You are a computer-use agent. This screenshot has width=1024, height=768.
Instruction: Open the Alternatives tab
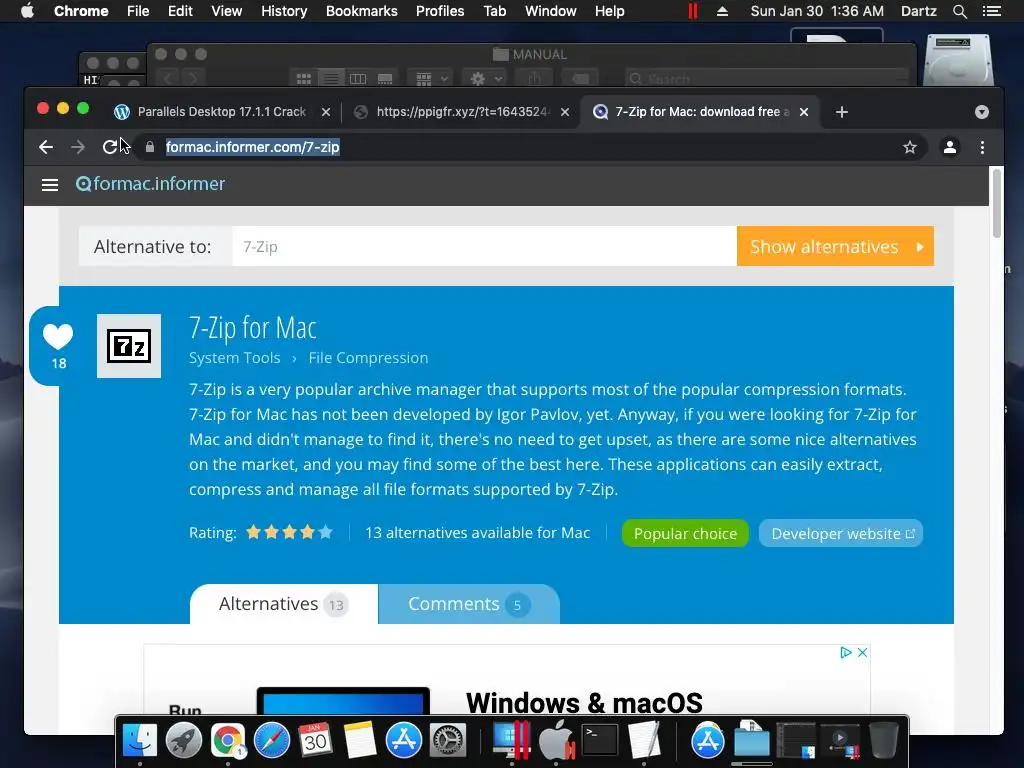pyautogui.click(x=283, y=604)
